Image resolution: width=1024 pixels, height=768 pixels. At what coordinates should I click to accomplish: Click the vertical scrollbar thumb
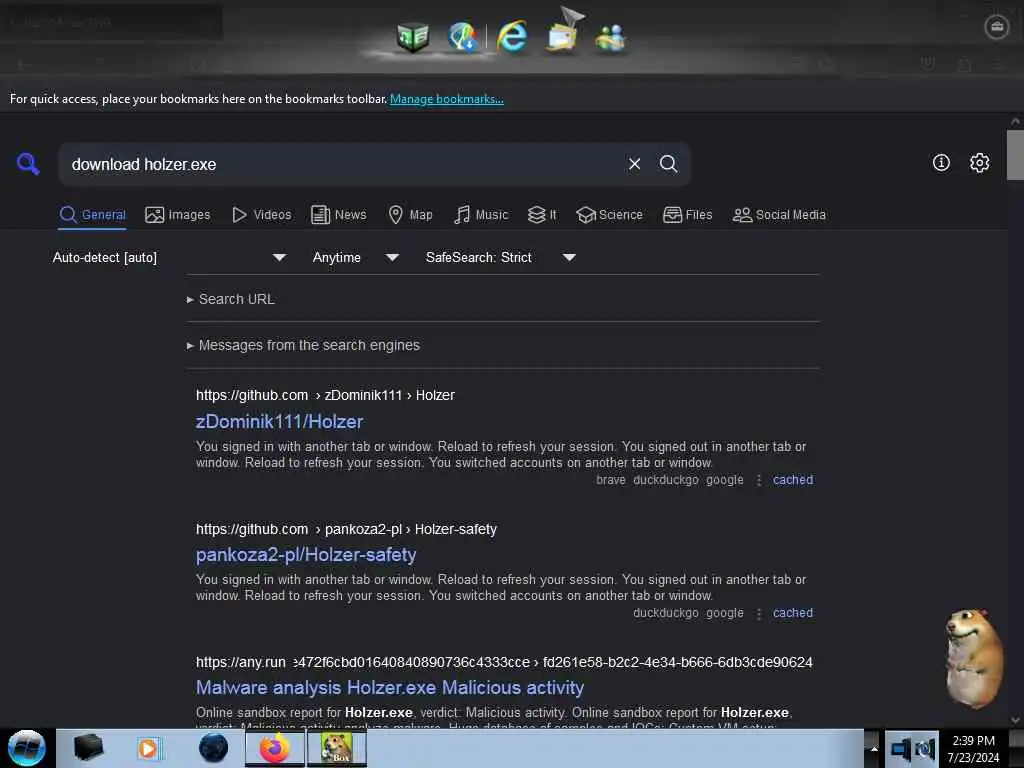click(x=1015, y=155)
